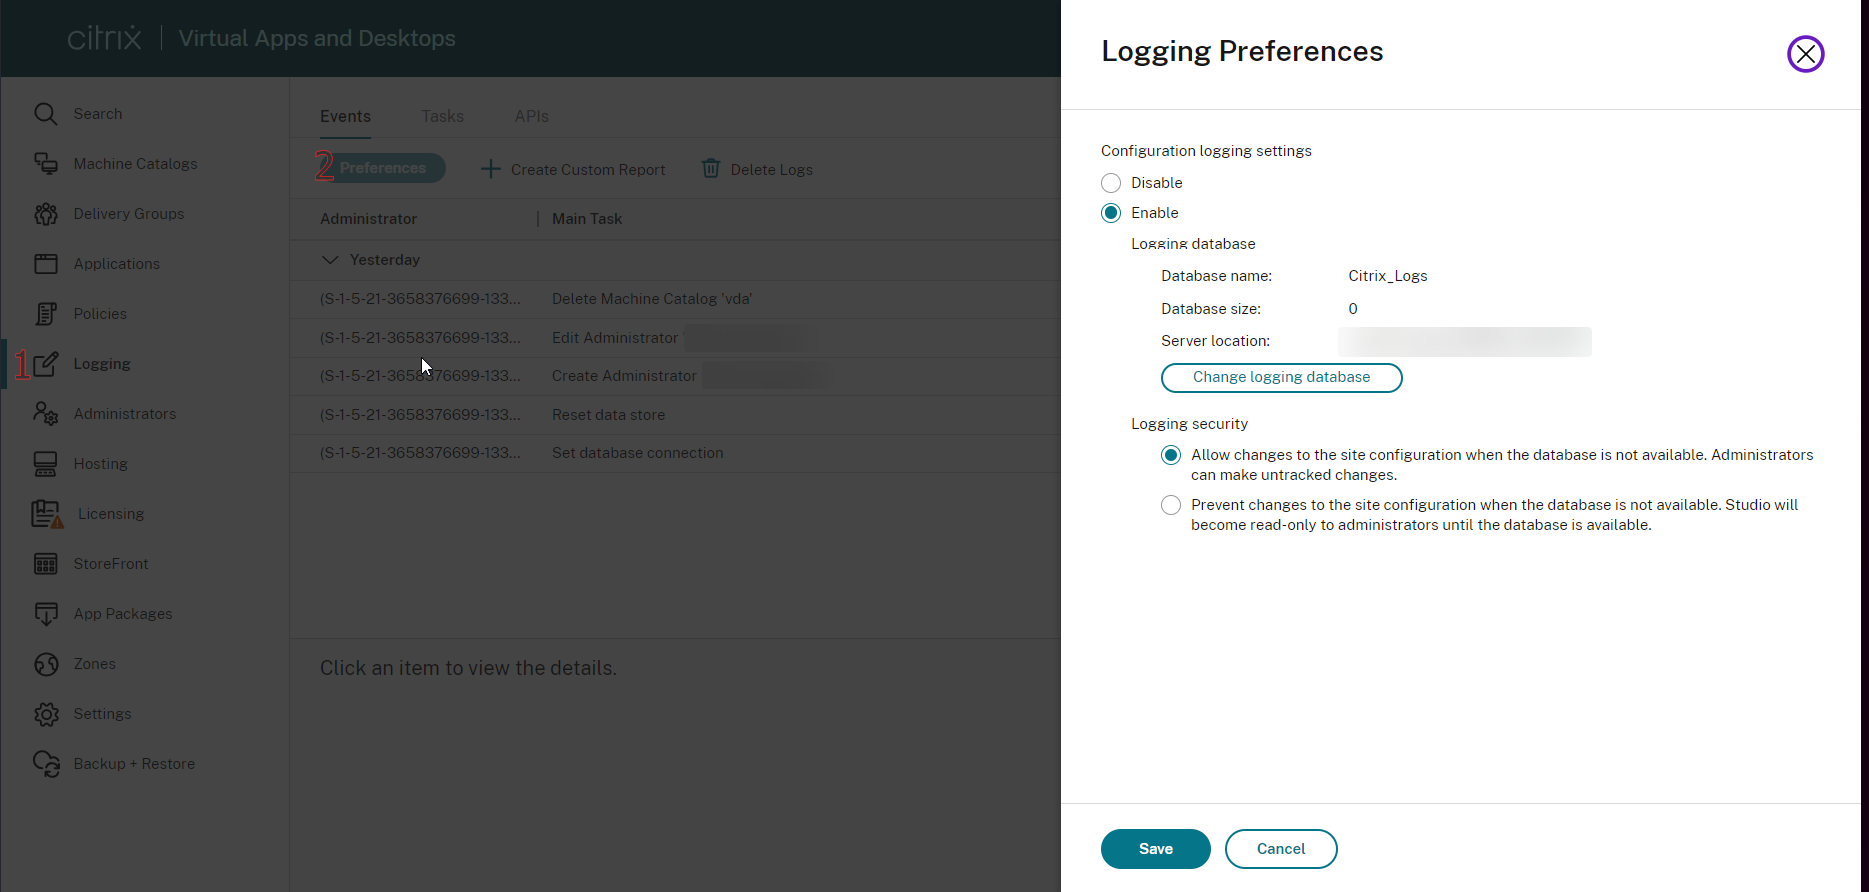The height and width of the screenshot is (892, 1869).
Task: Click the Hosting server icon
Action: pos(46,464)
